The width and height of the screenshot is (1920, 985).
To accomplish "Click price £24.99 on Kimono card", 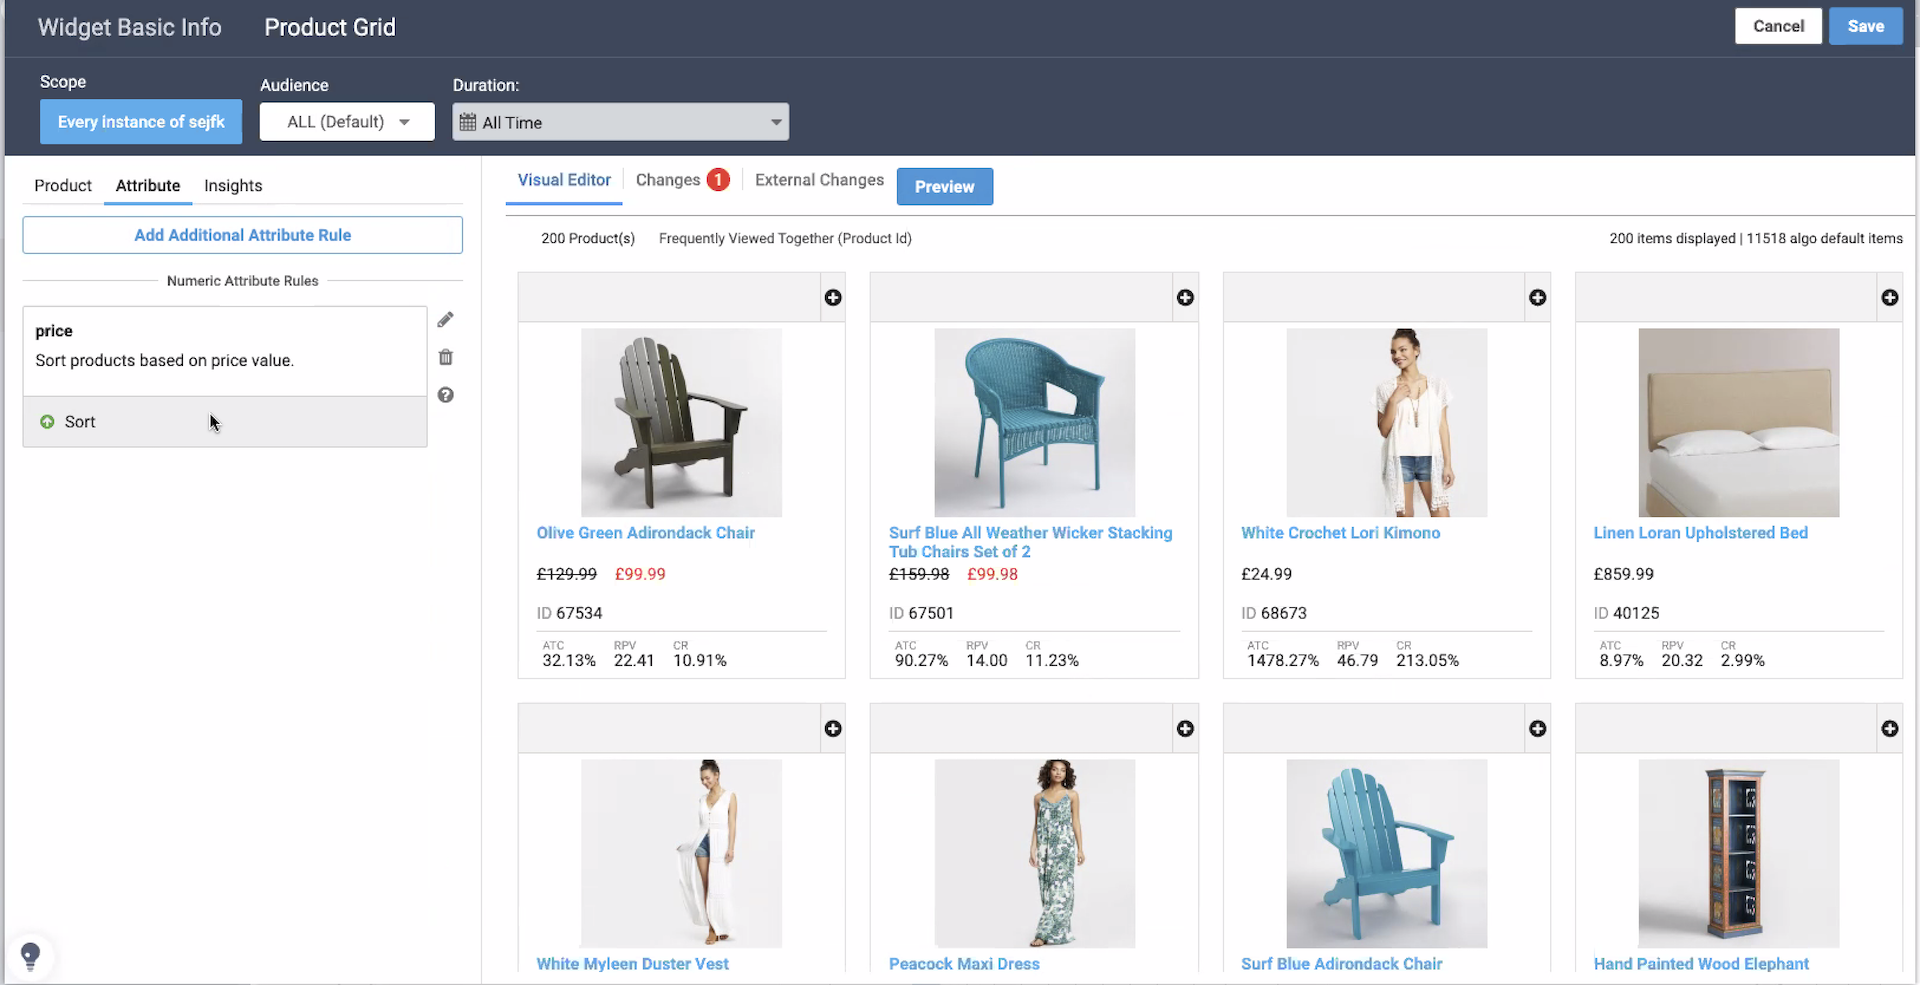I will 1266,574.
